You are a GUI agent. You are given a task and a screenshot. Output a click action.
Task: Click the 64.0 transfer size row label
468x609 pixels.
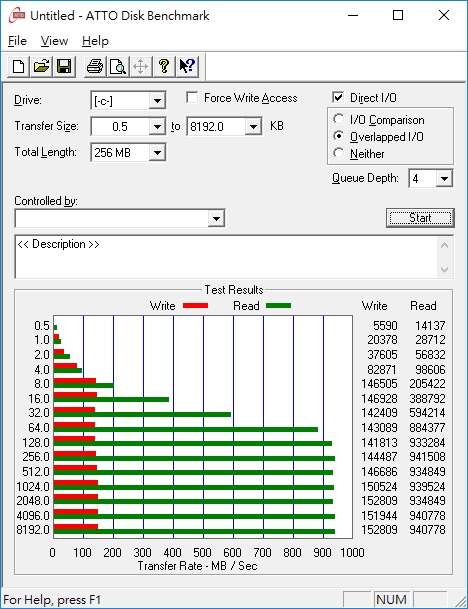point(39,428)
